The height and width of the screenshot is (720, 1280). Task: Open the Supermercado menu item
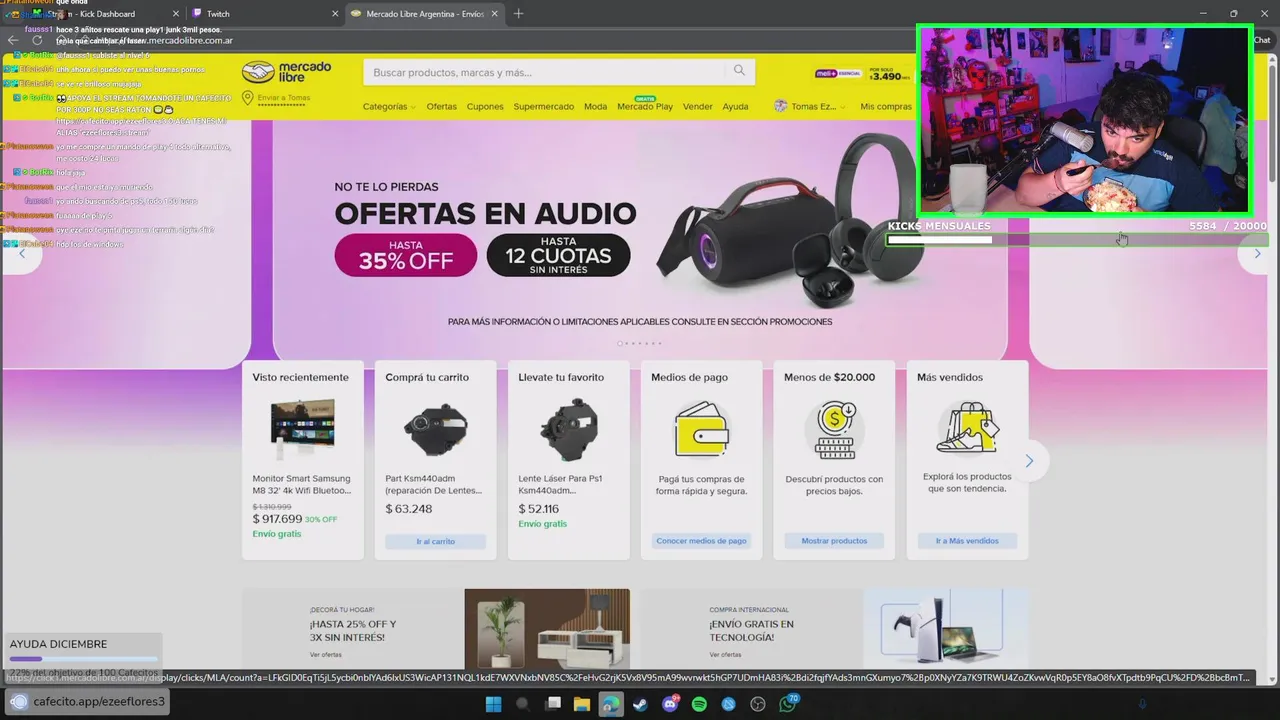point(544,106)
